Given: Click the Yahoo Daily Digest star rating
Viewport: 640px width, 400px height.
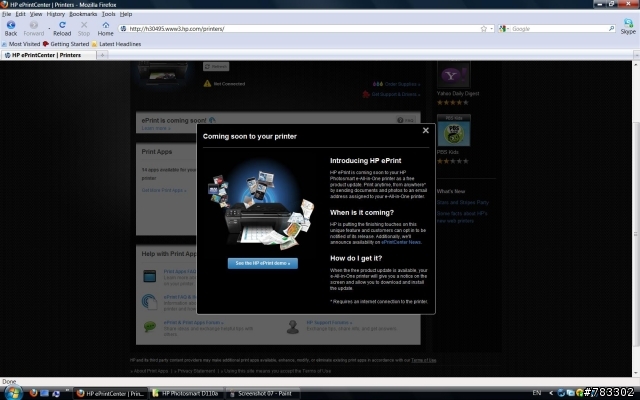Looking at the screenshot, I should 453,102.
